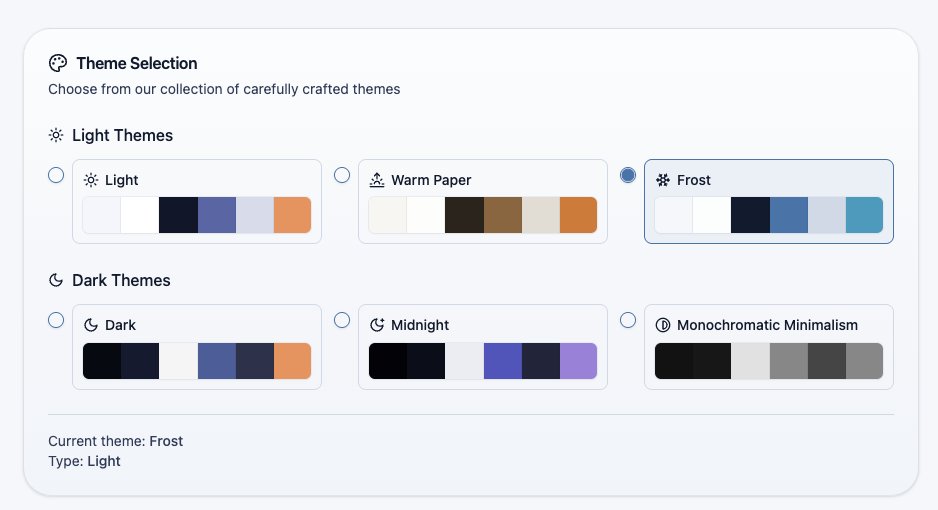Screen dimensions: 938x510
Task: Click the moon icon next to Dark Themes
Action: pos(56,280)
